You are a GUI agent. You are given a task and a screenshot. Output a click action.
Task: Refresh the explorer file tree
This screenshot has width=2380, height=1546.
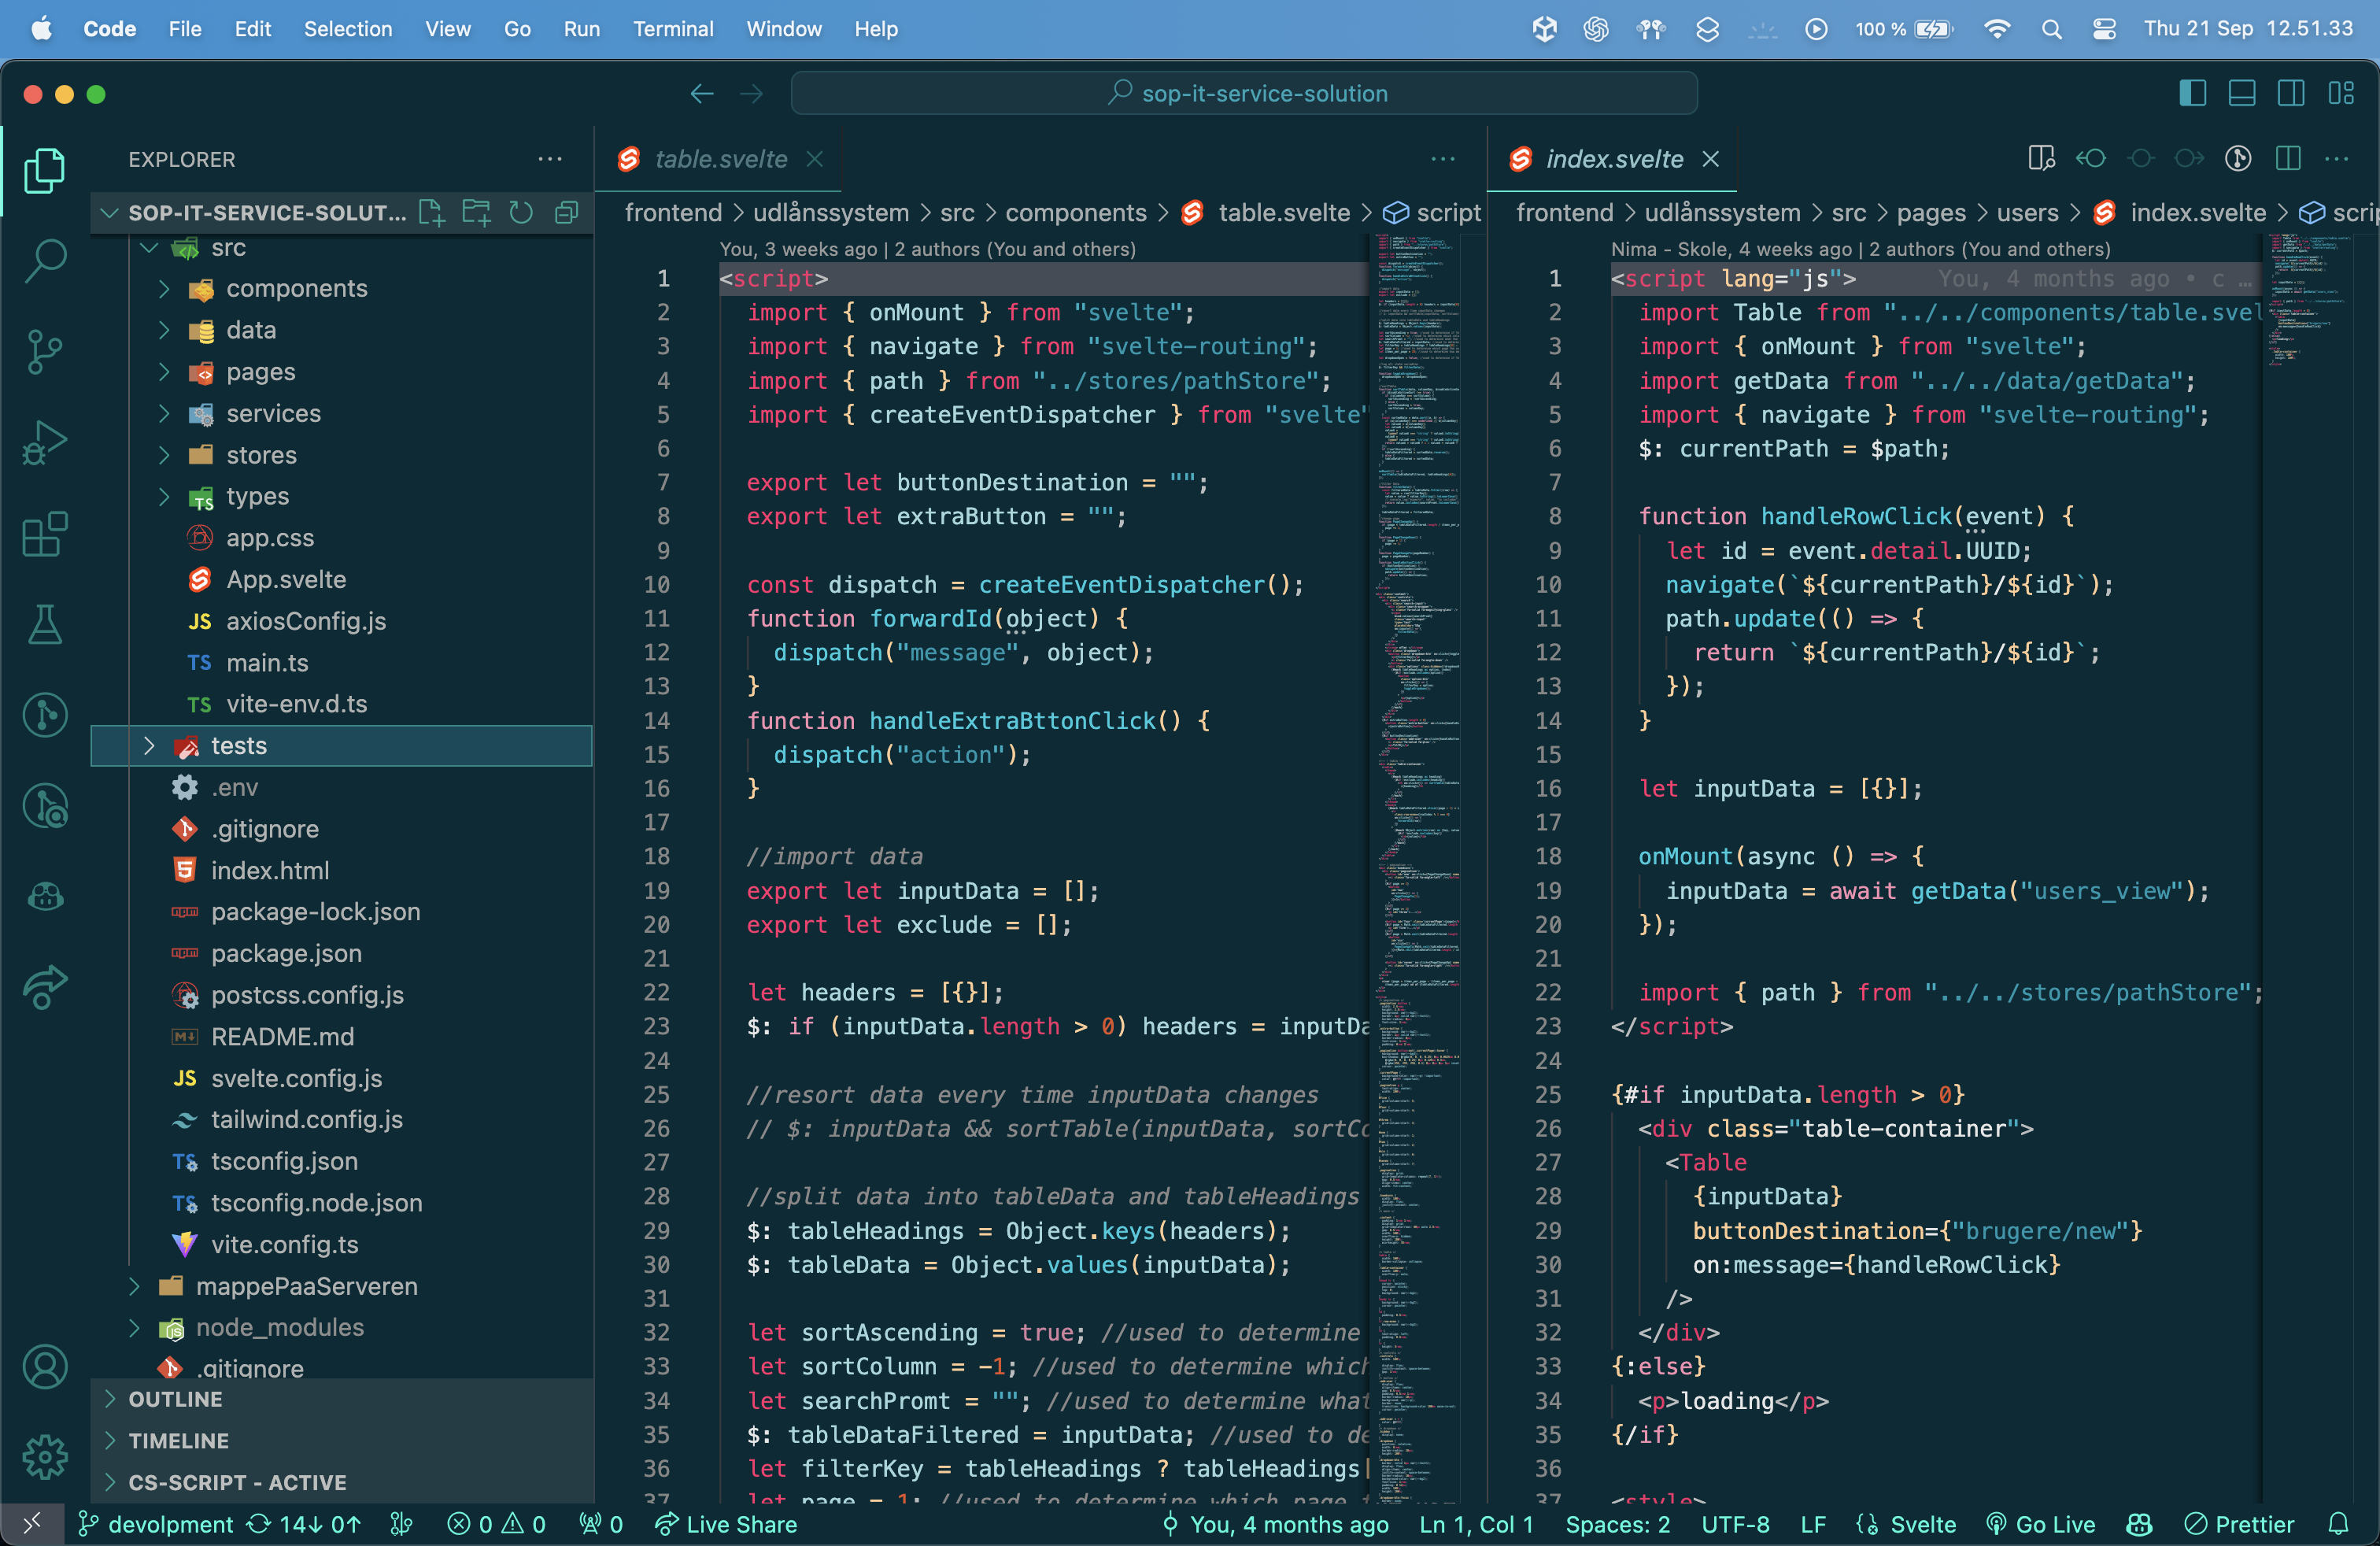pyautogui.click(x=521, y=212)
